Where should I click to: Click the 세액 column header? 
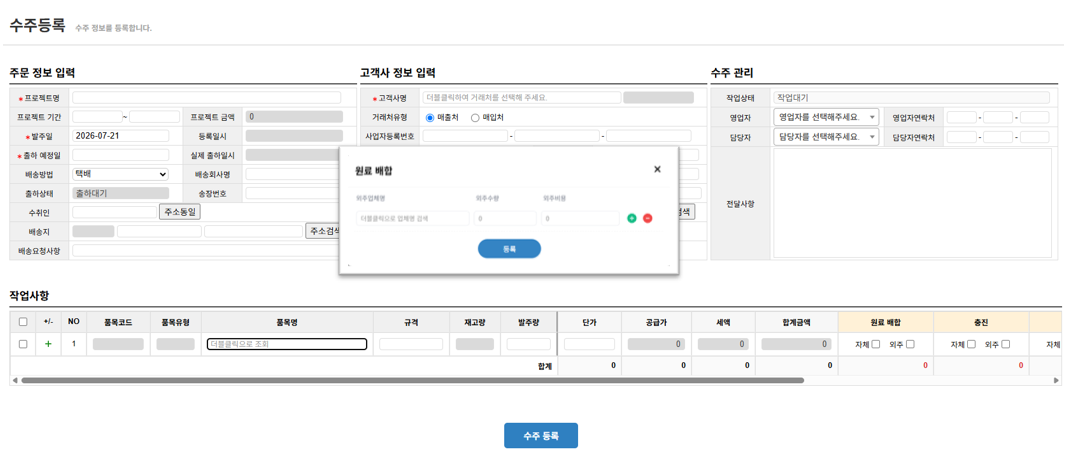(723, 322)
